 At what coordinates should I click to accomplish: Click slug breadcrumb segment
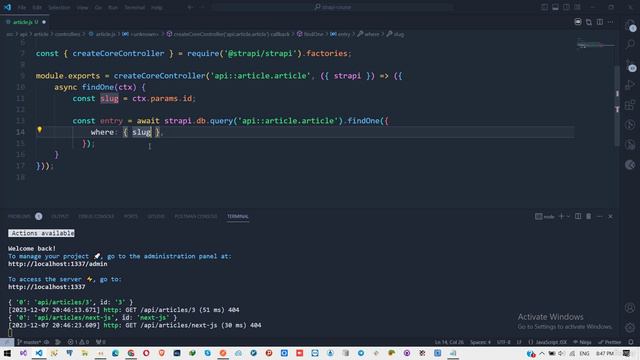pyautogui.click(x=395, y=34)
